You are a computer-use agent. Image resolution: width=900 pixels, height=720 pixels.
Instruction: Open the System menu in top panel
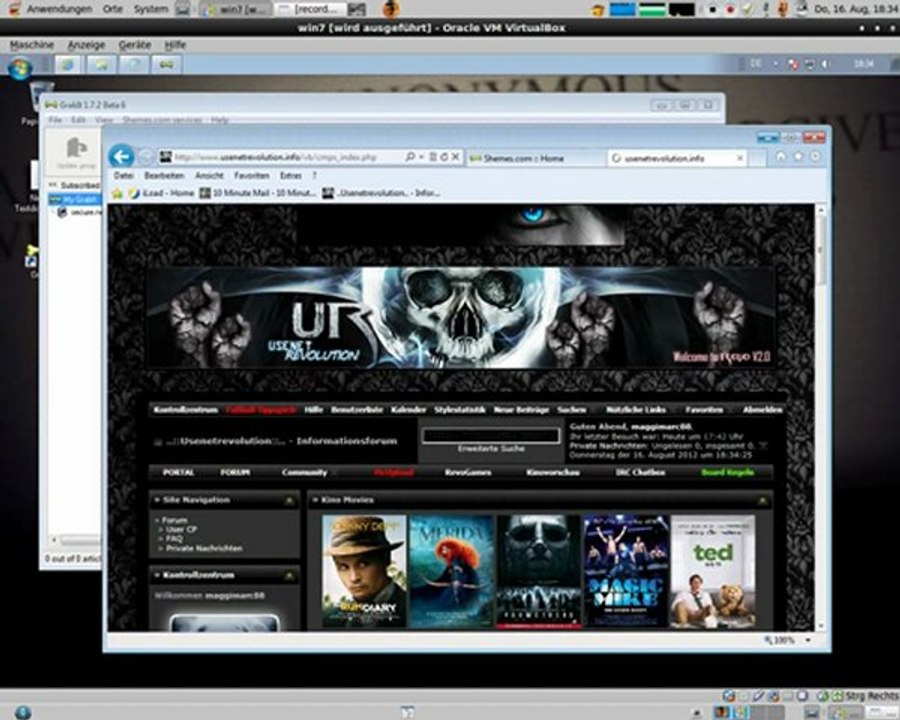150,9
